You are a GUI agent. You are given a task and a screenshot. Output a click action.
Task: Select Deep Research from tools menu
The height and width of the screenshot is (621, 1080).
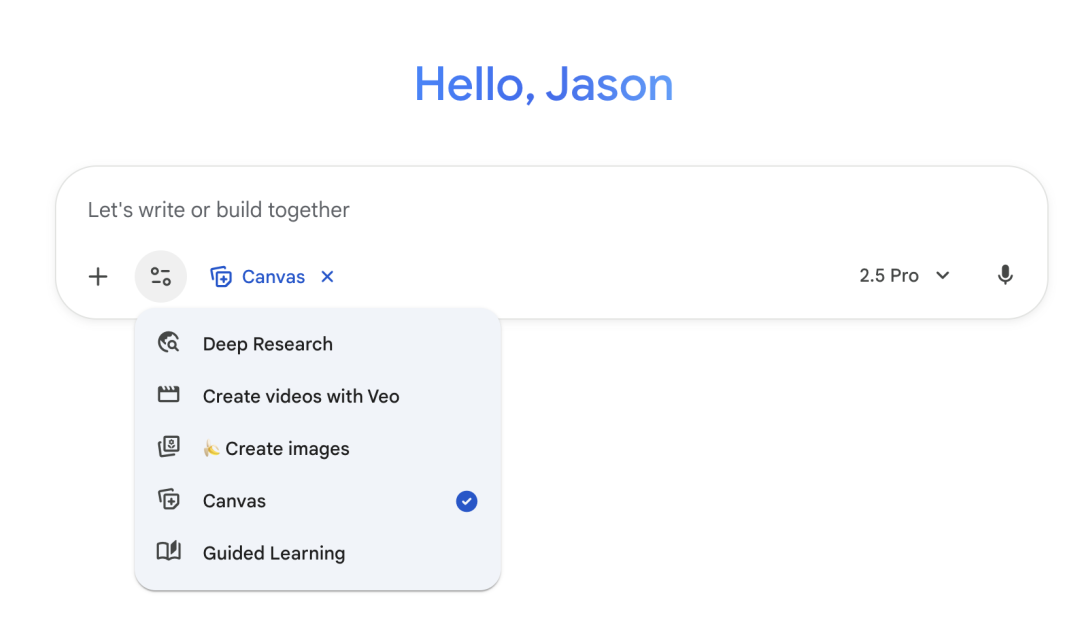(267, 344)
